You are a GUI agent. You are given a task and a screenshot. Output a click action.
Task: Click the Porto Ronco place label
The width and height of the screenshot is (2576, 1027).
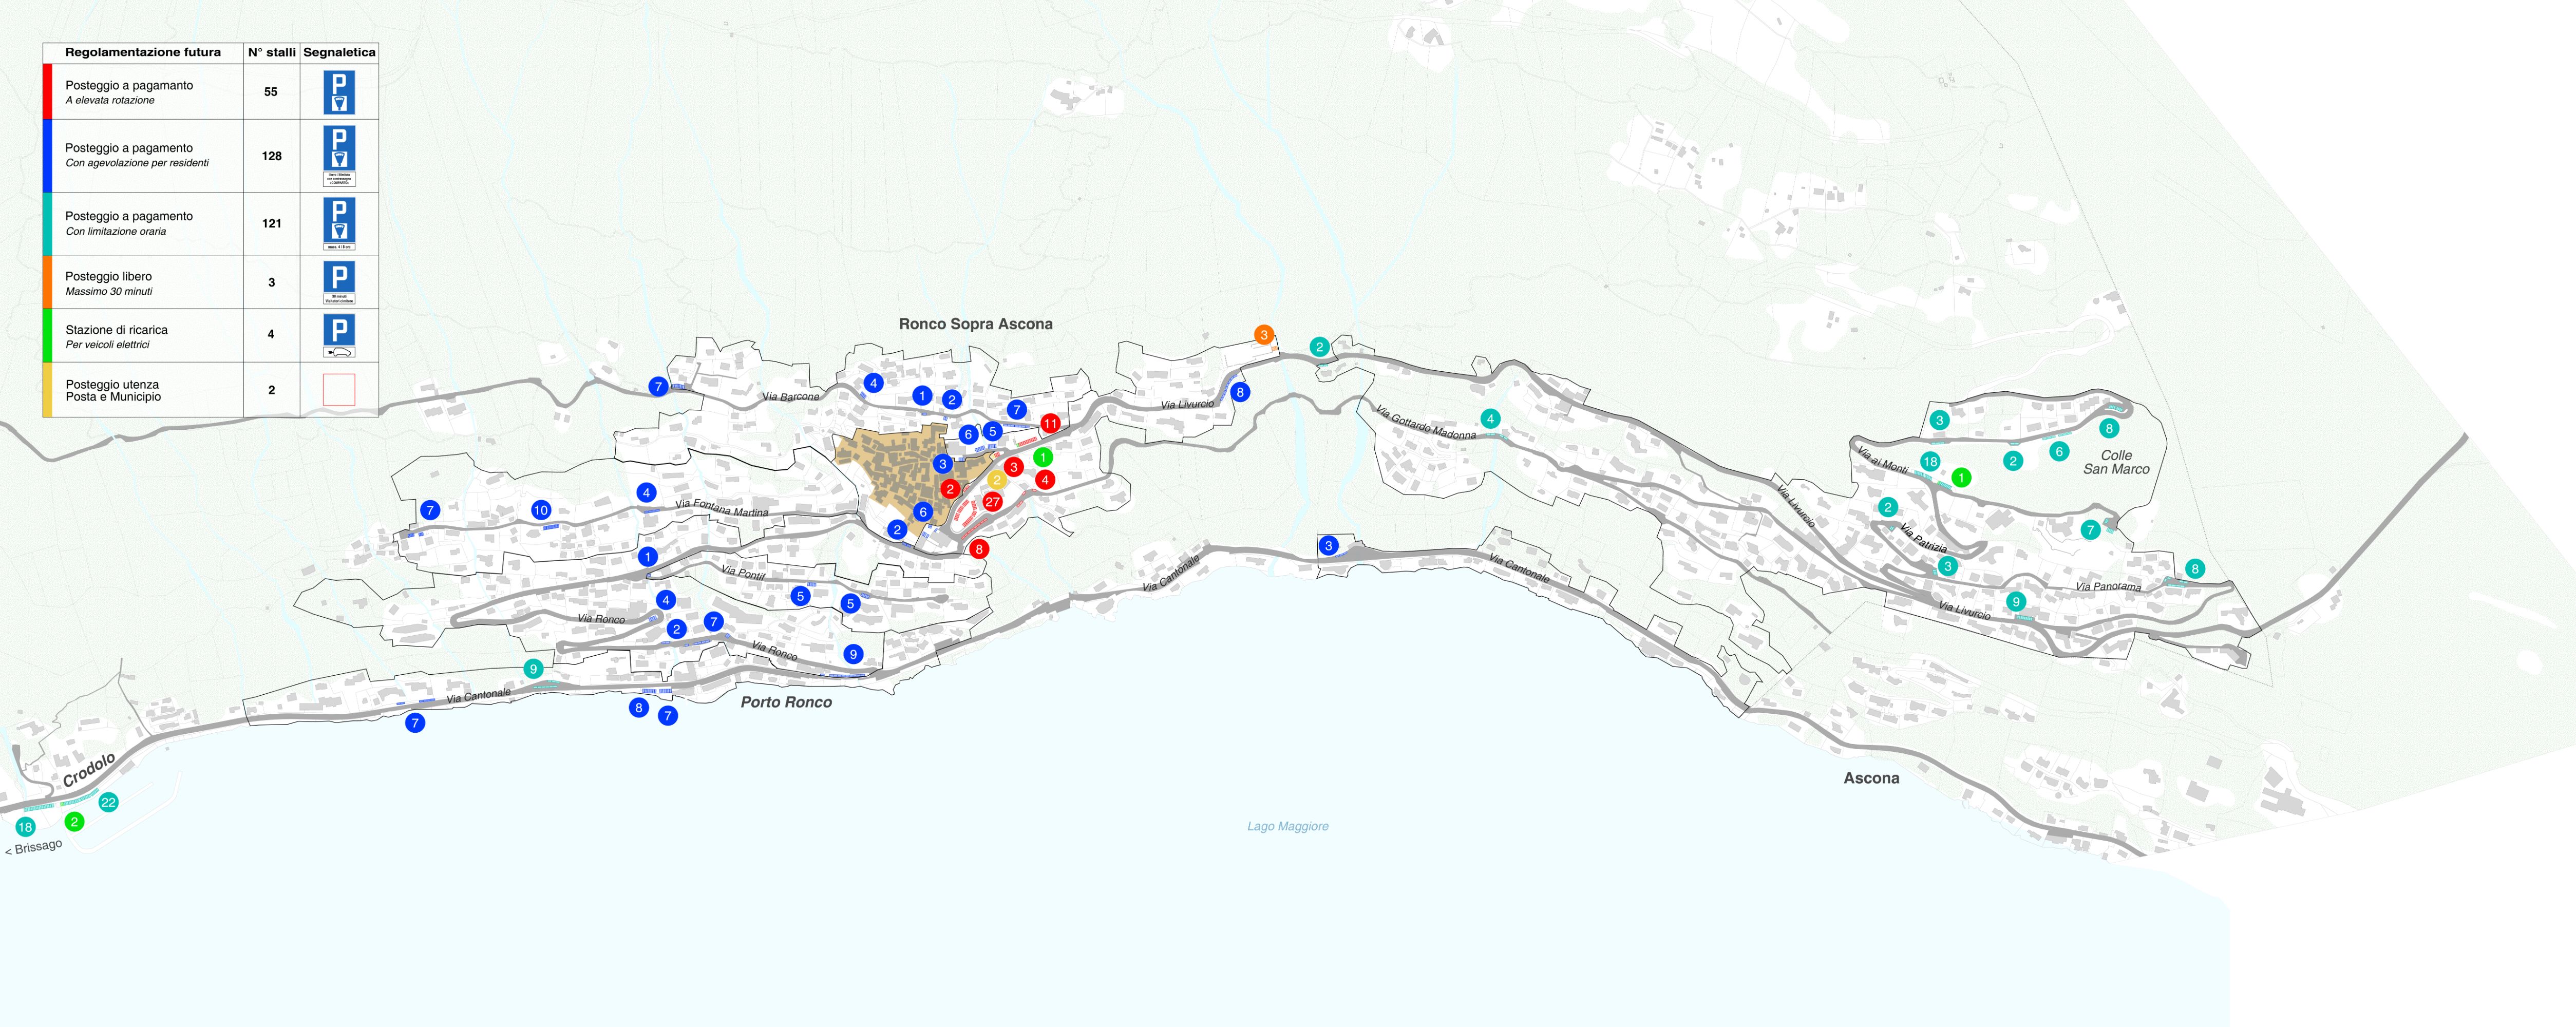786,702
